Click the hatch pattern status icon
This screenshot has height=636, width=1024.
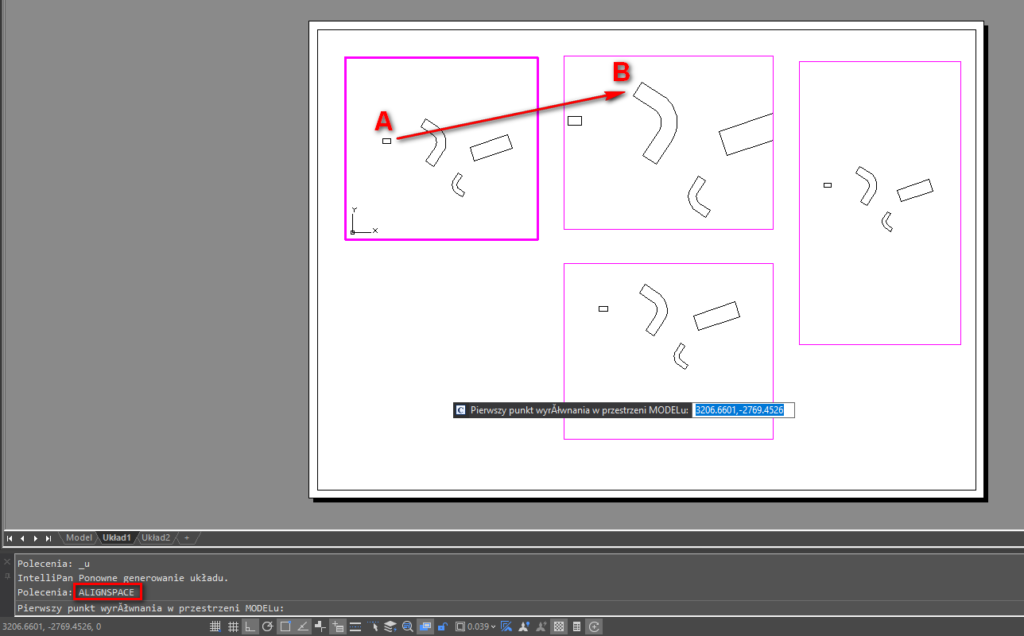pyautogui.click(x=559, y=627)
